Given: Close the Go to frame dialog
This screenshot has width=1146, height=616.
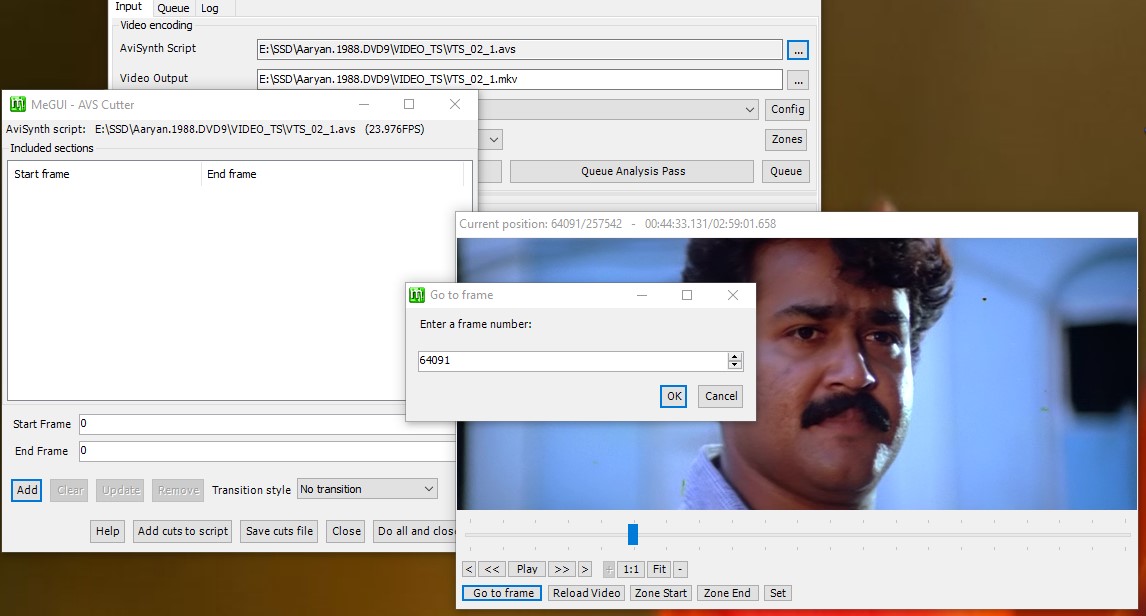Looking at the screenshot, I should tap(732, 295).
